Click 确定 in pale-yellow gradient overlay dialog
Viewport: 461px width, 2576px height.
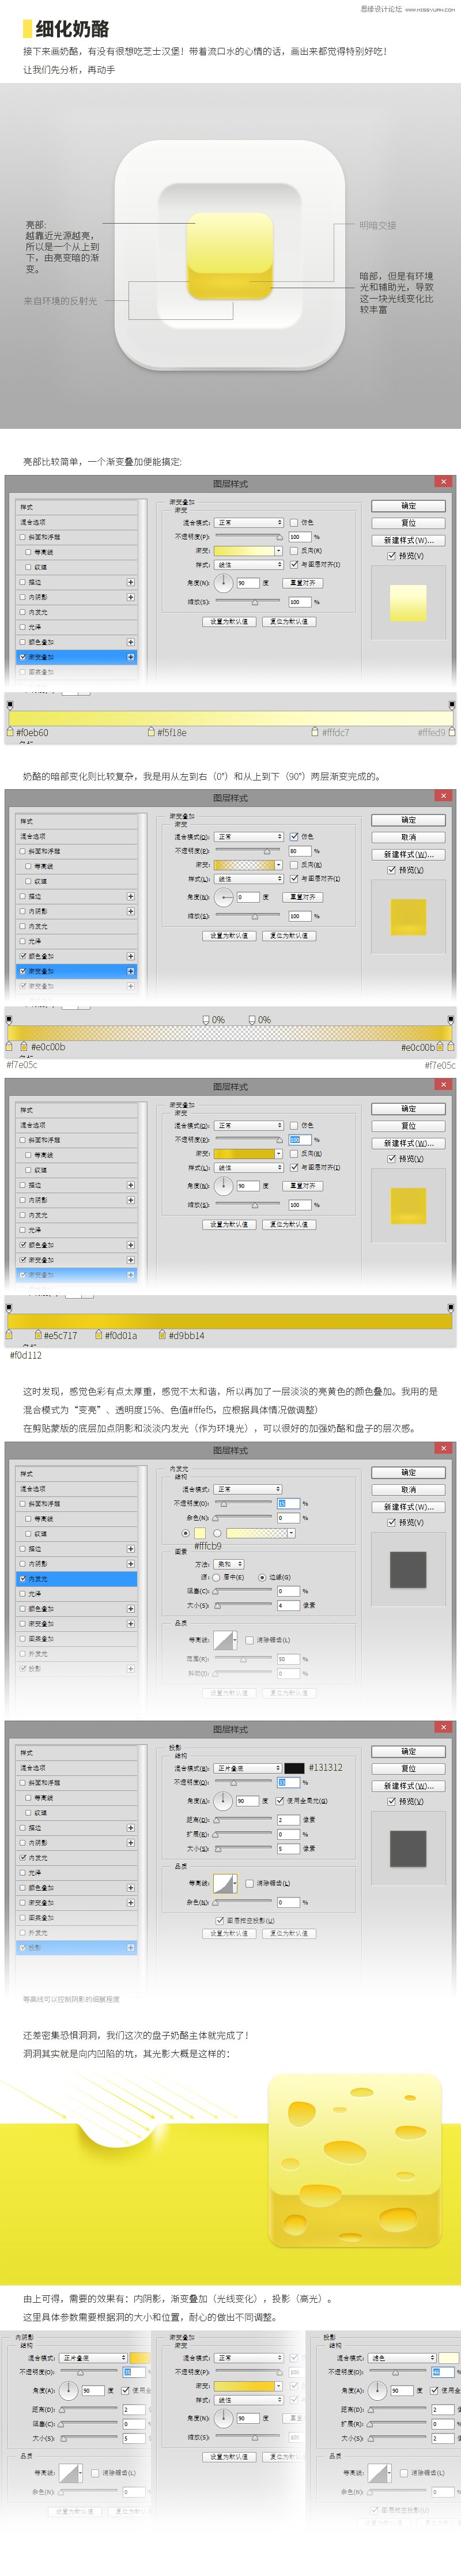point(408,506)
